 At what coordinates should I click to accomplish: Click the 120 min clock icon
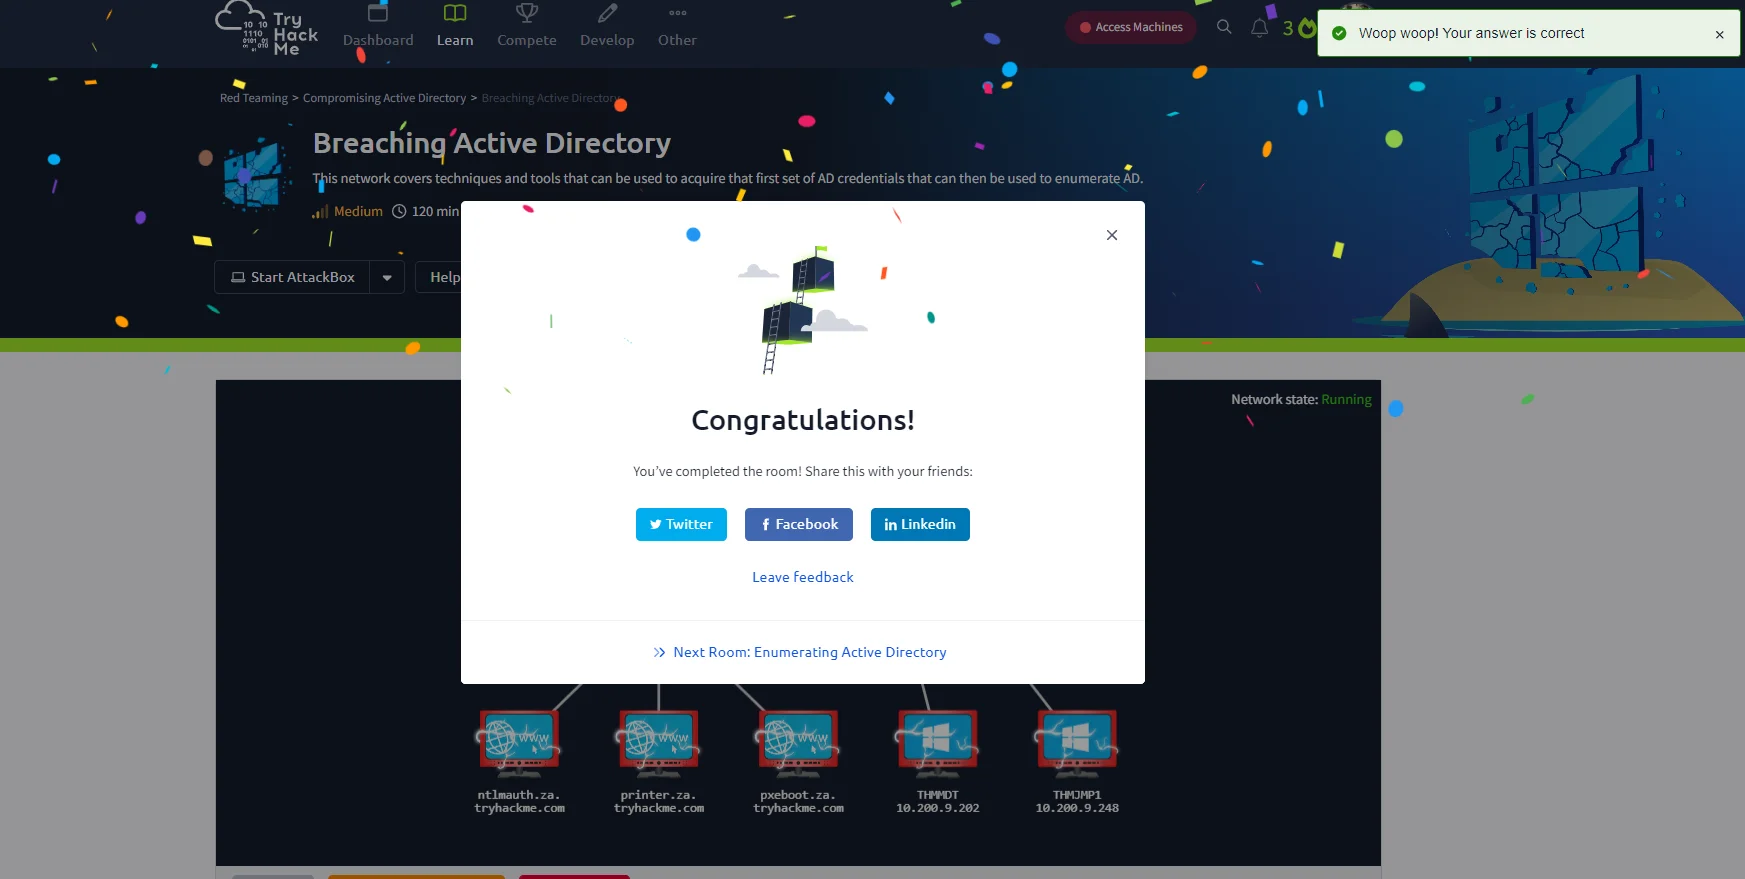point(399,211)
